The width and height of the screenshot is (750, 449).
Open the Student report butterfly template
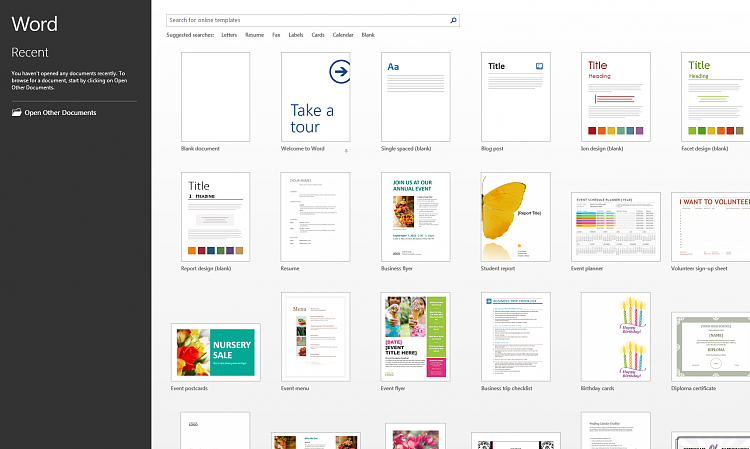coord(516,217)
